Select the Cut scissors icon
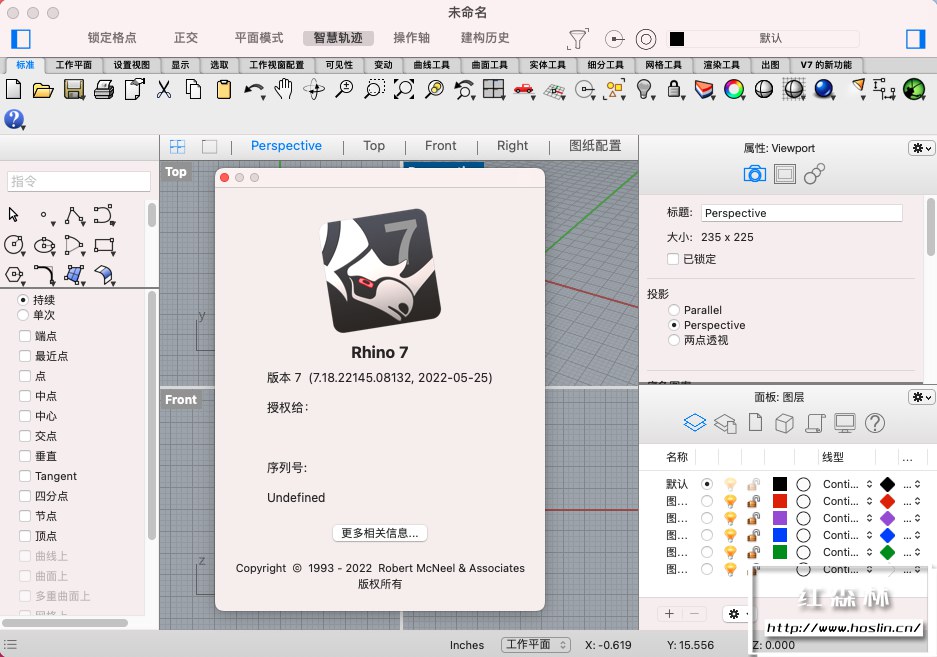 [x=164, y=90]
